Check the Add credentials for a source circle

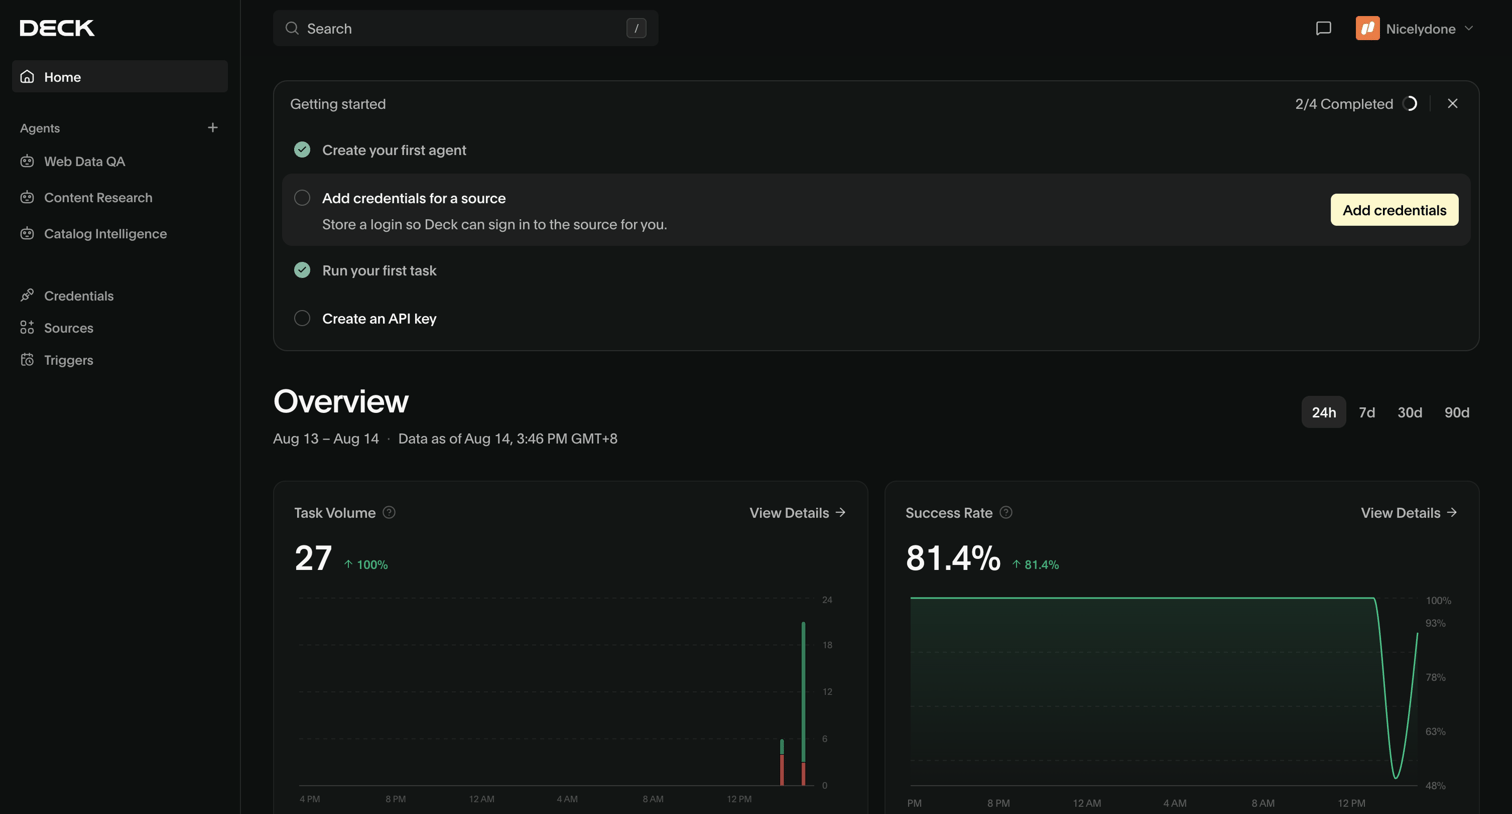click(x=302, y=198)
